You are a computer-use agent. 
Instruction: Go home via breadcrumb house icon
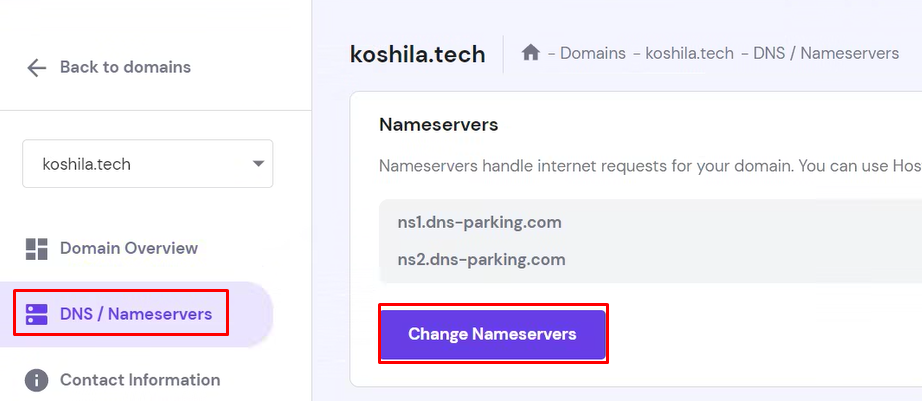pyautogui.click(x=530, y=53)
